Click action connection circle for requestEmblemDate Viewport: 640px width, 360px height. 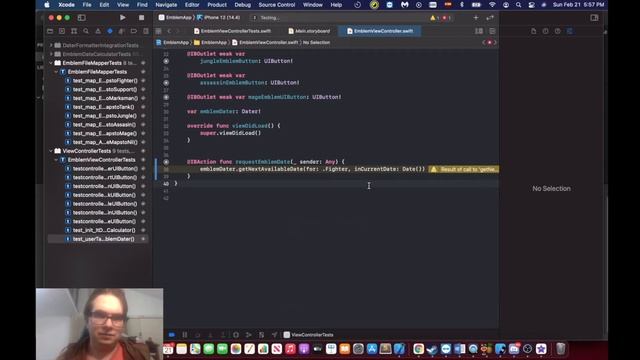click(166, 162)
